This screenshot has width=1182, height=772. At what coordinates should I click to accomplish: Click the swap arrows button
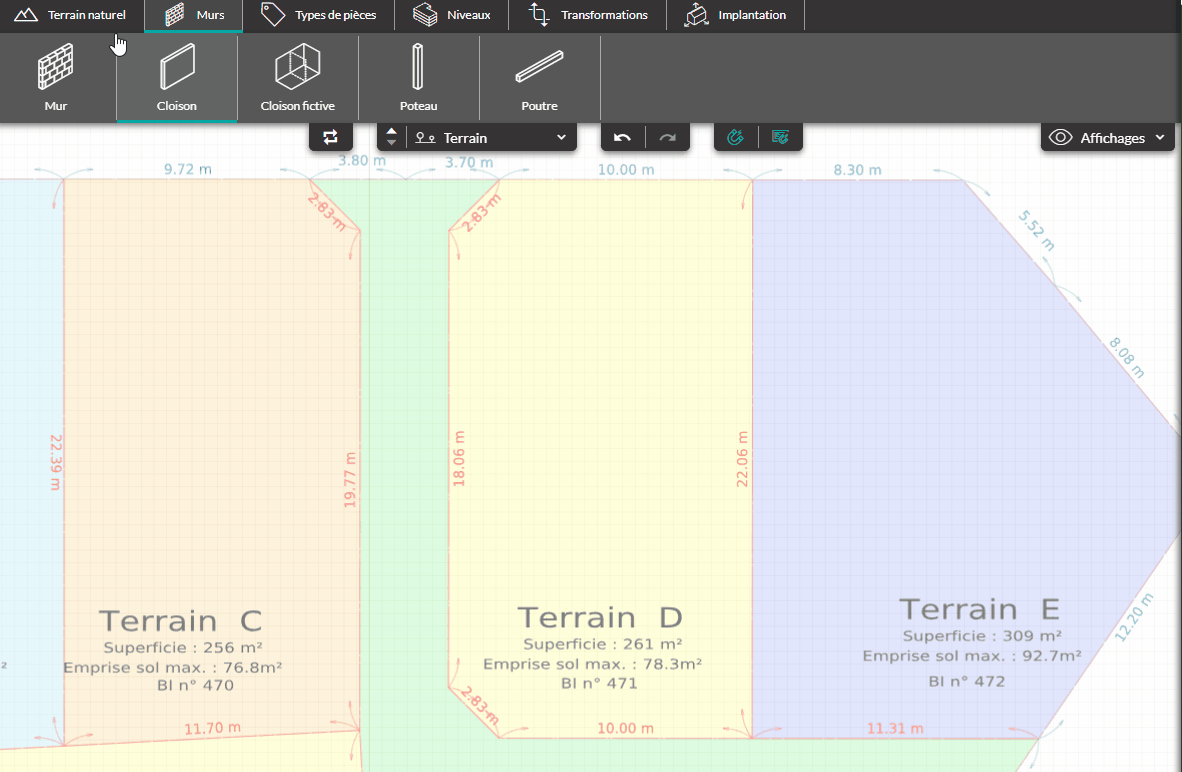(x=331, y=138)
